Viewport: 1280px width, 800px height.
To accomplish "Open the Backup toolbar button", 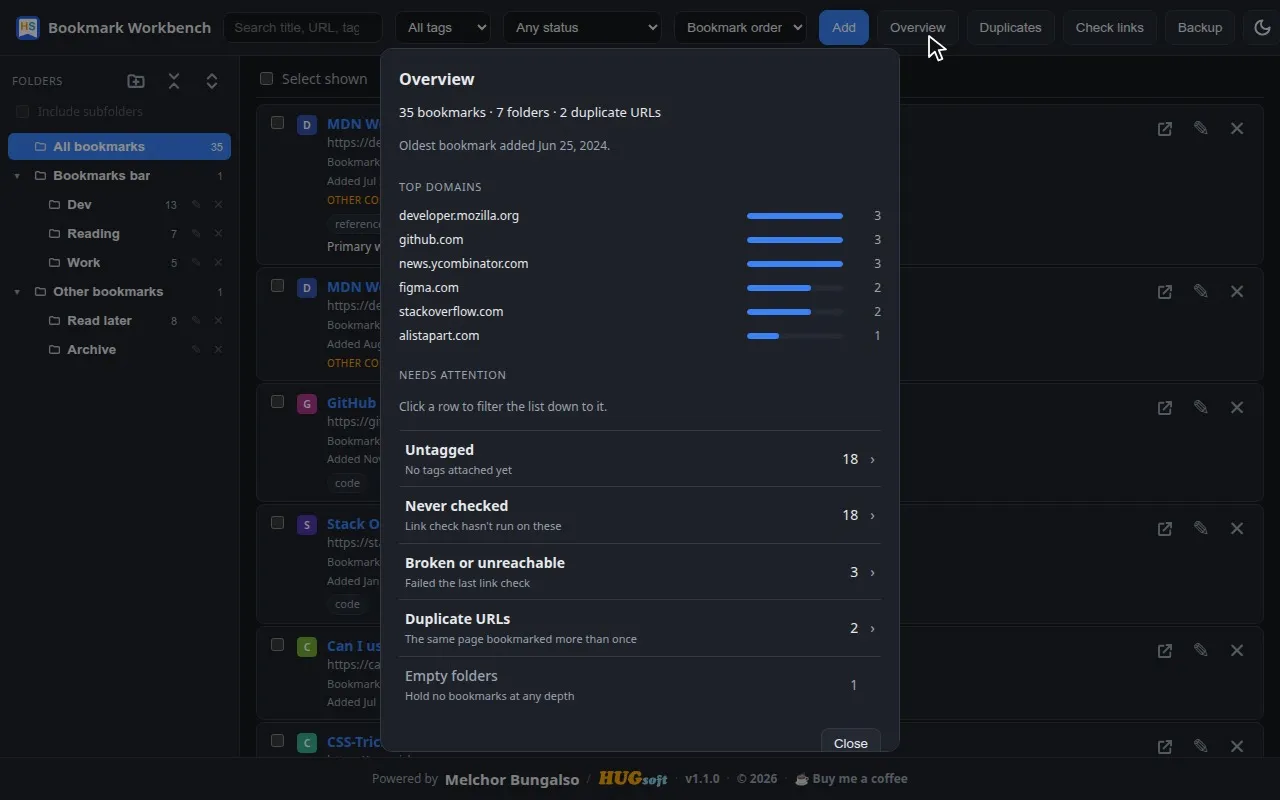I will (x=1200, y=27).
